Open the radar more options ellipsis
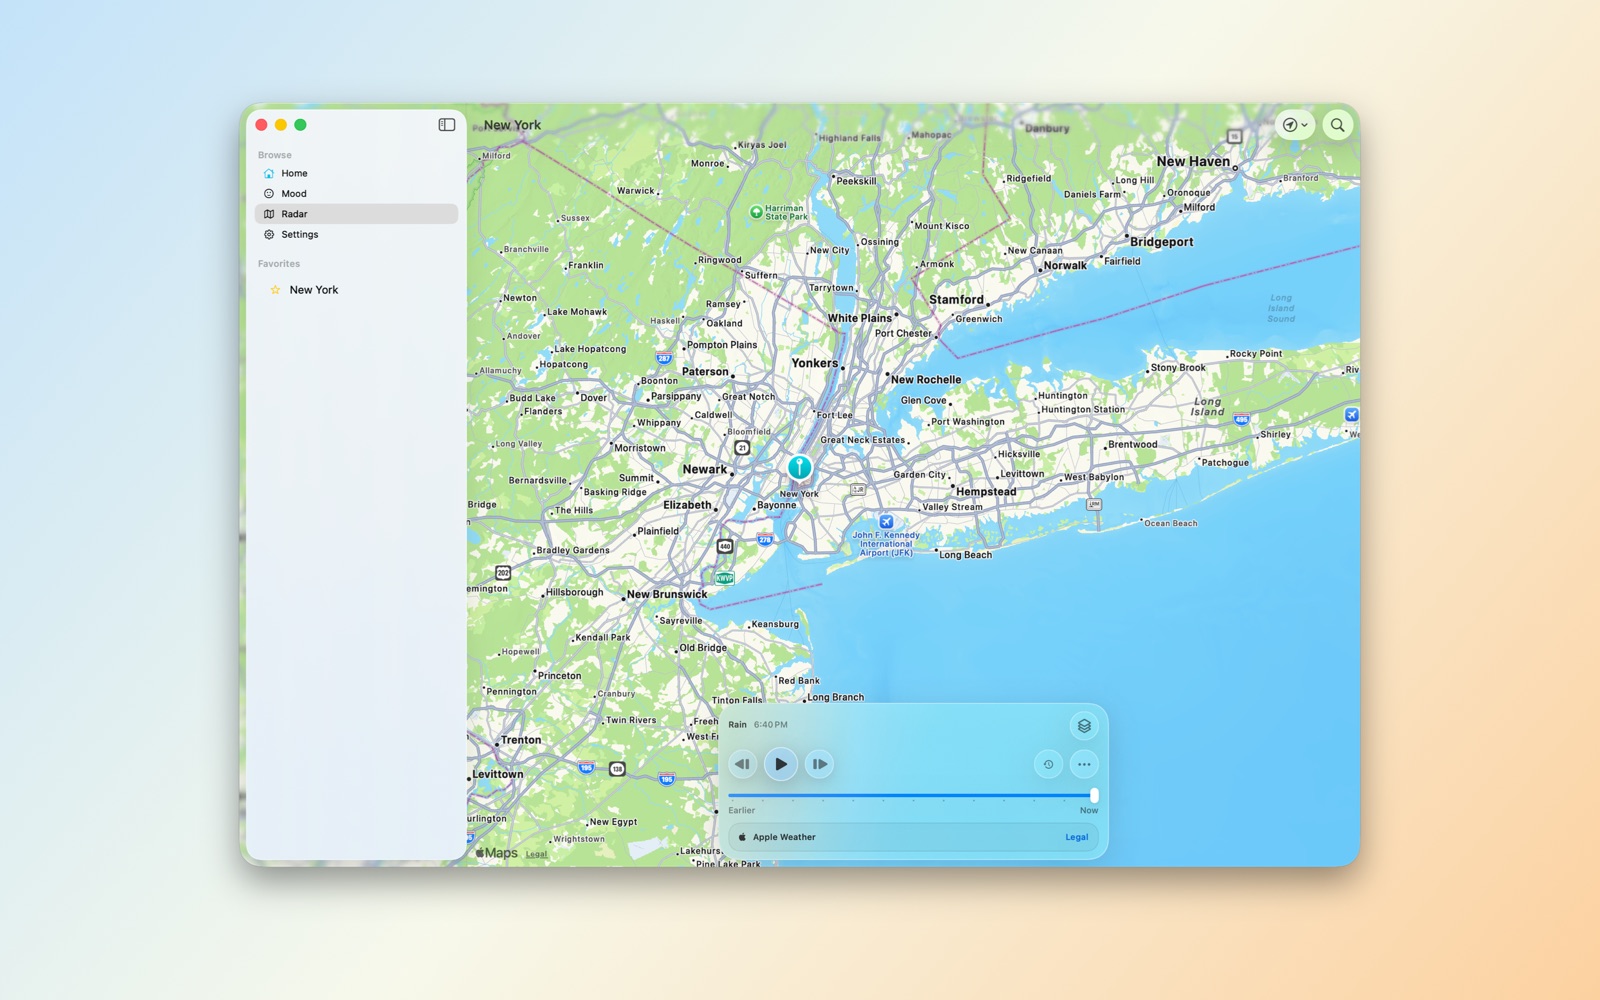1600x1000 pixels. click(1084, 764)
